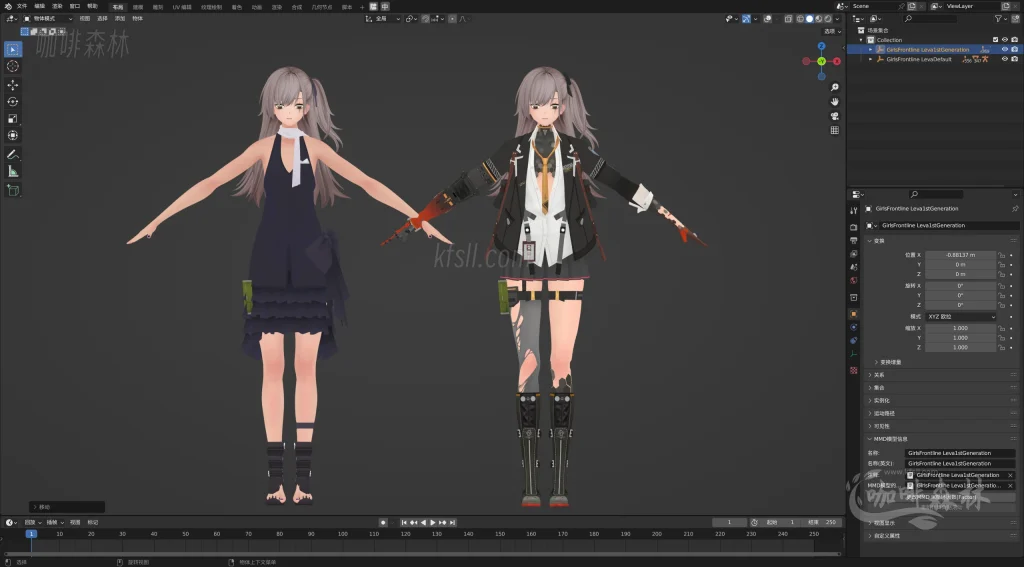Select the Rotate tool
Screen dimensions: 1024x567
tap(12, 102)
